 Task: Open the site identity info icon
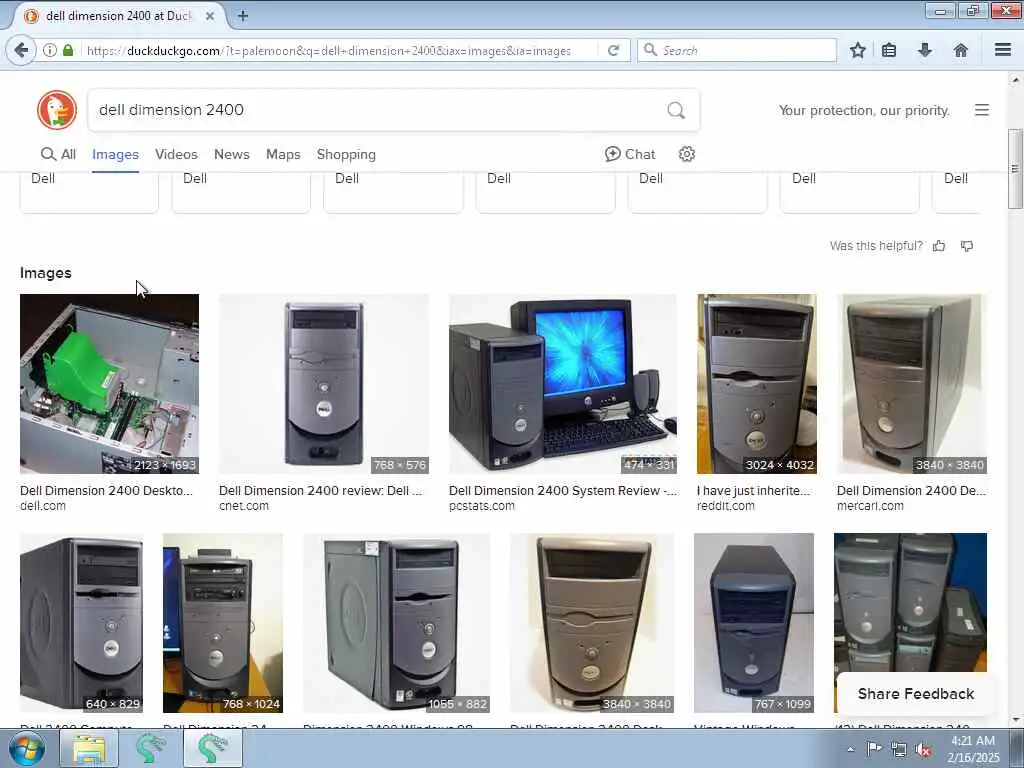pyautogui.click(x=50, y=50)
